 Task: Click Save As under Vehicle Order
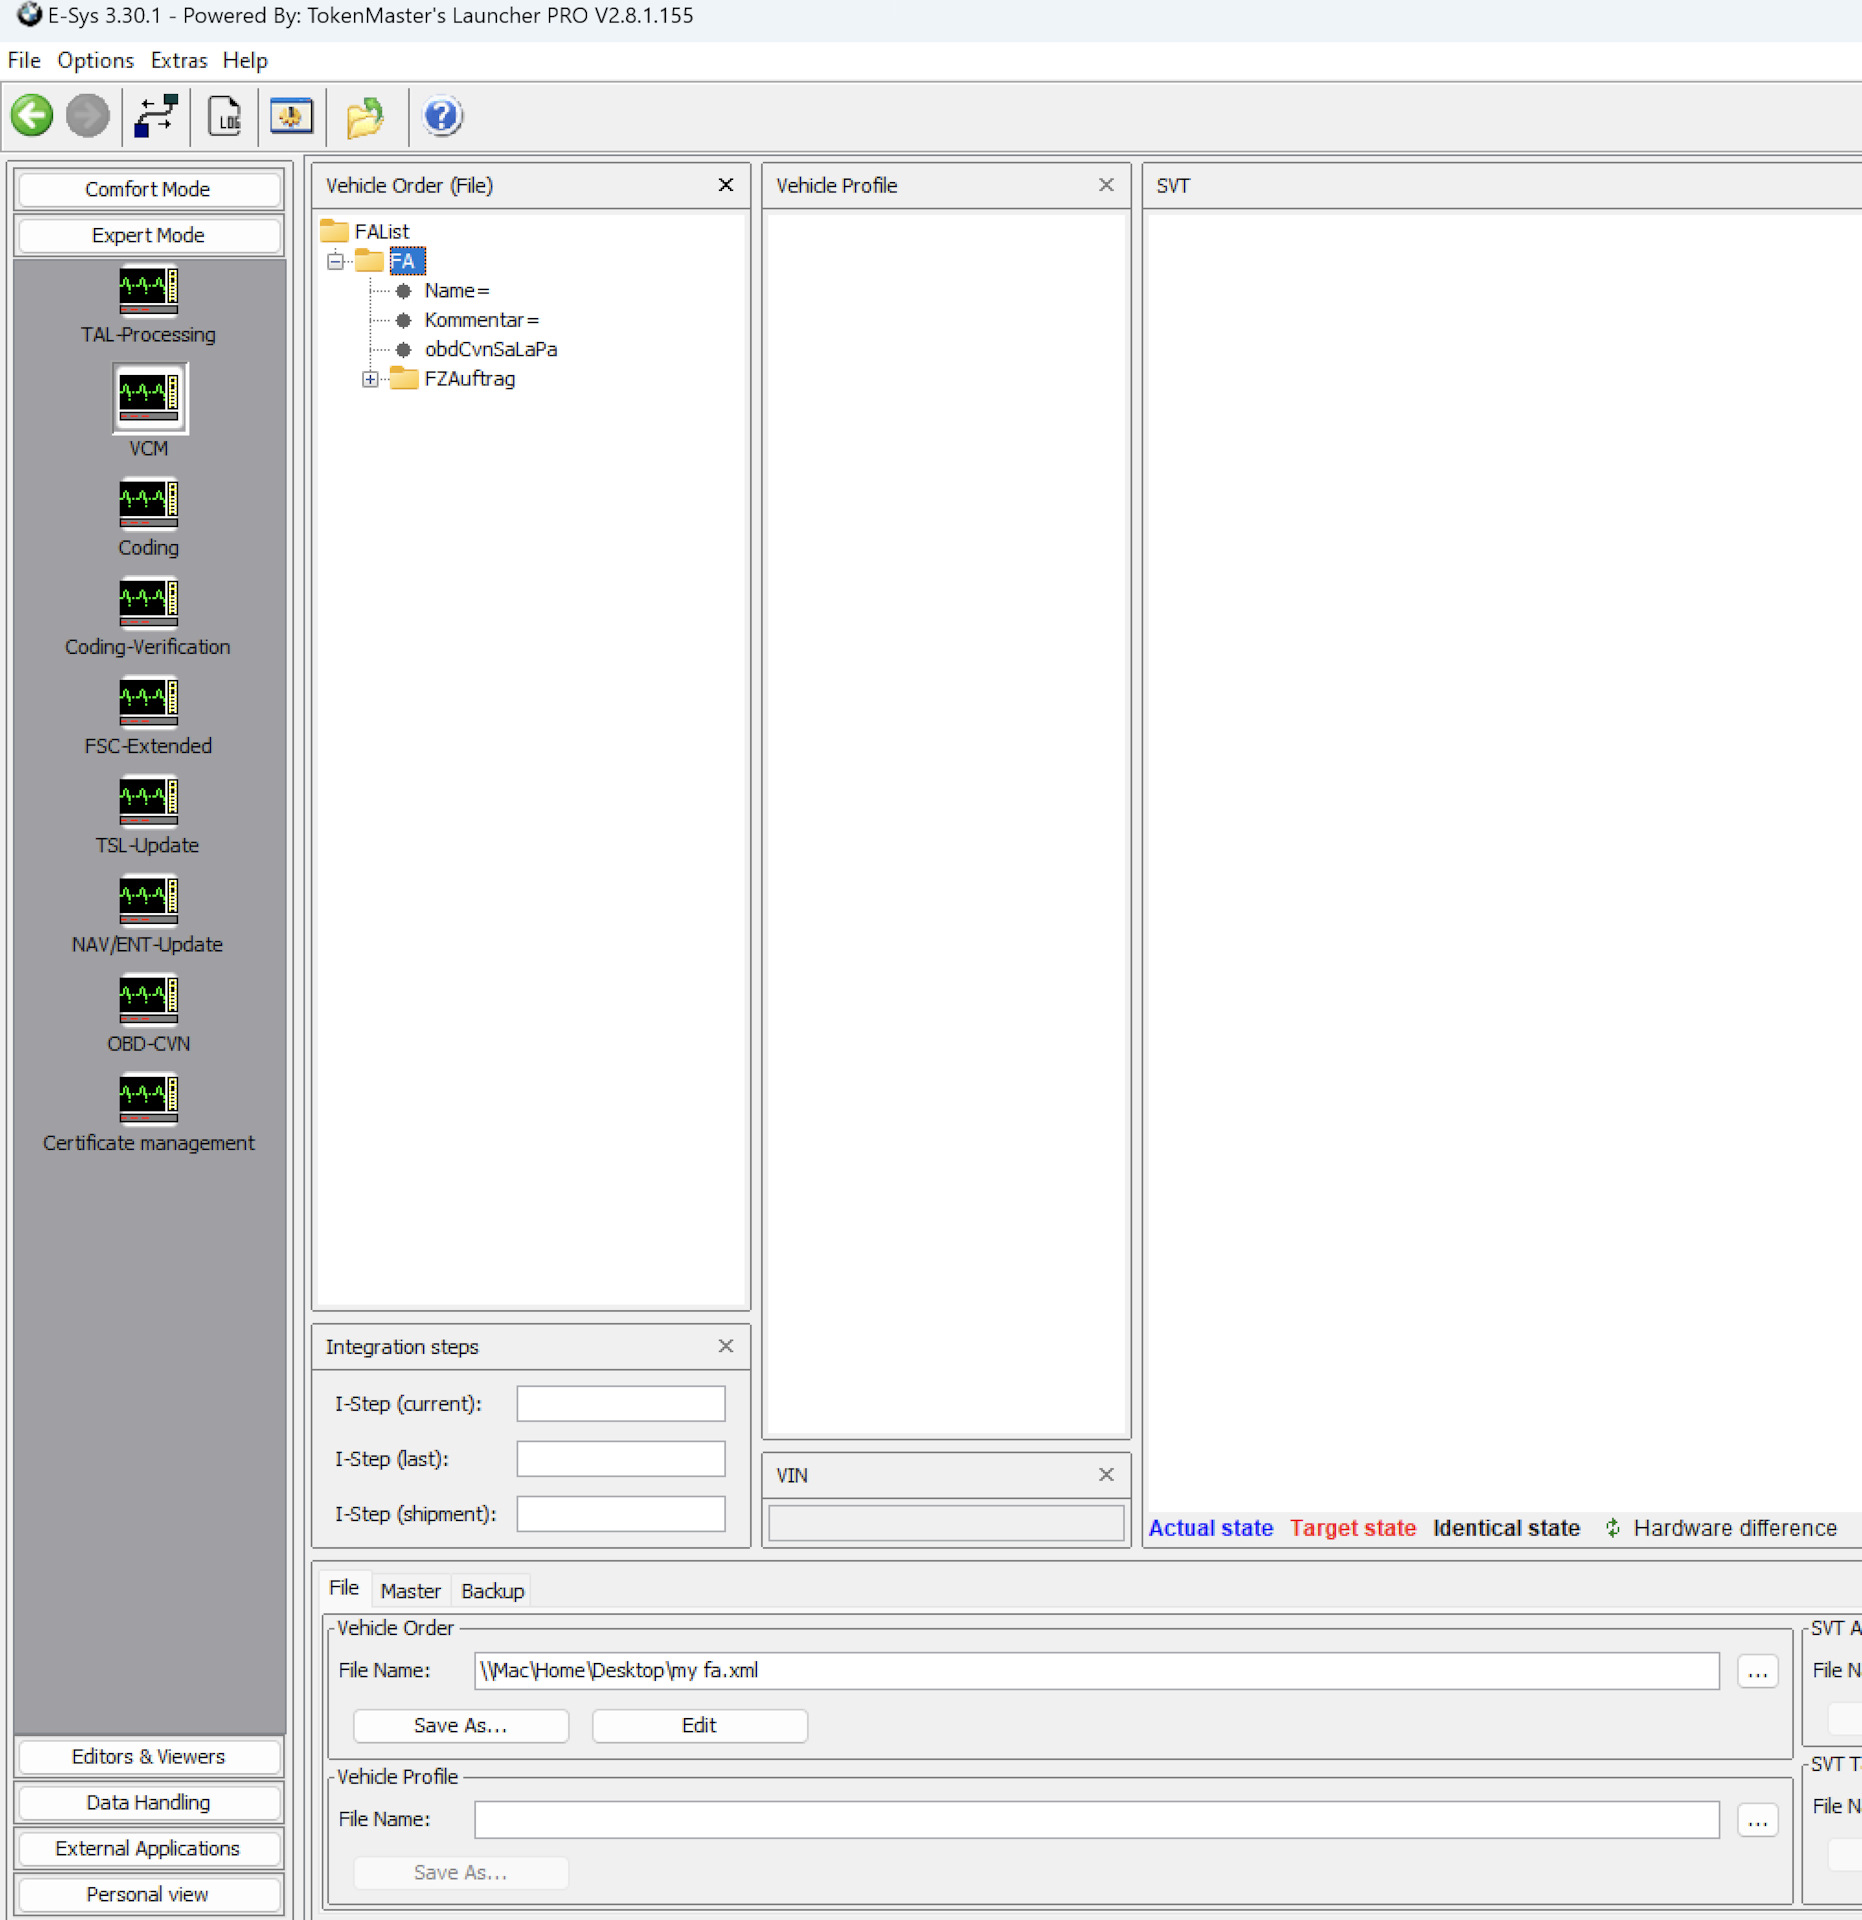click(460, 1726)
